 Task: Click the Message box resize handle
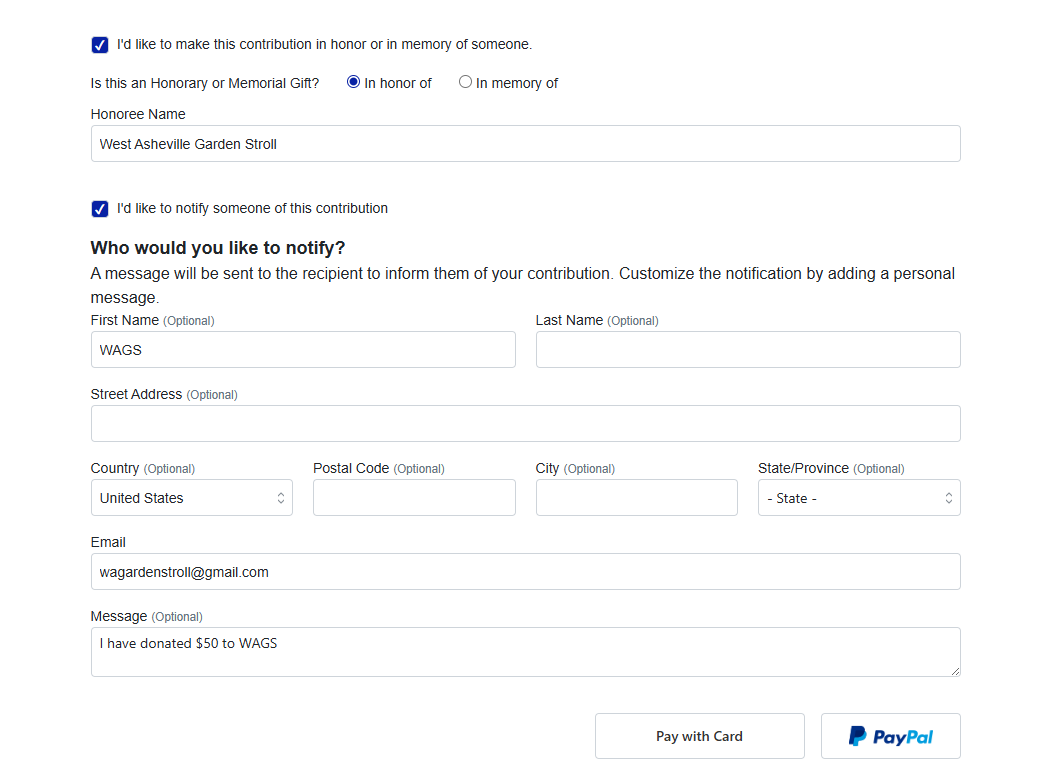pyautogui.click(x=955, y=672)
